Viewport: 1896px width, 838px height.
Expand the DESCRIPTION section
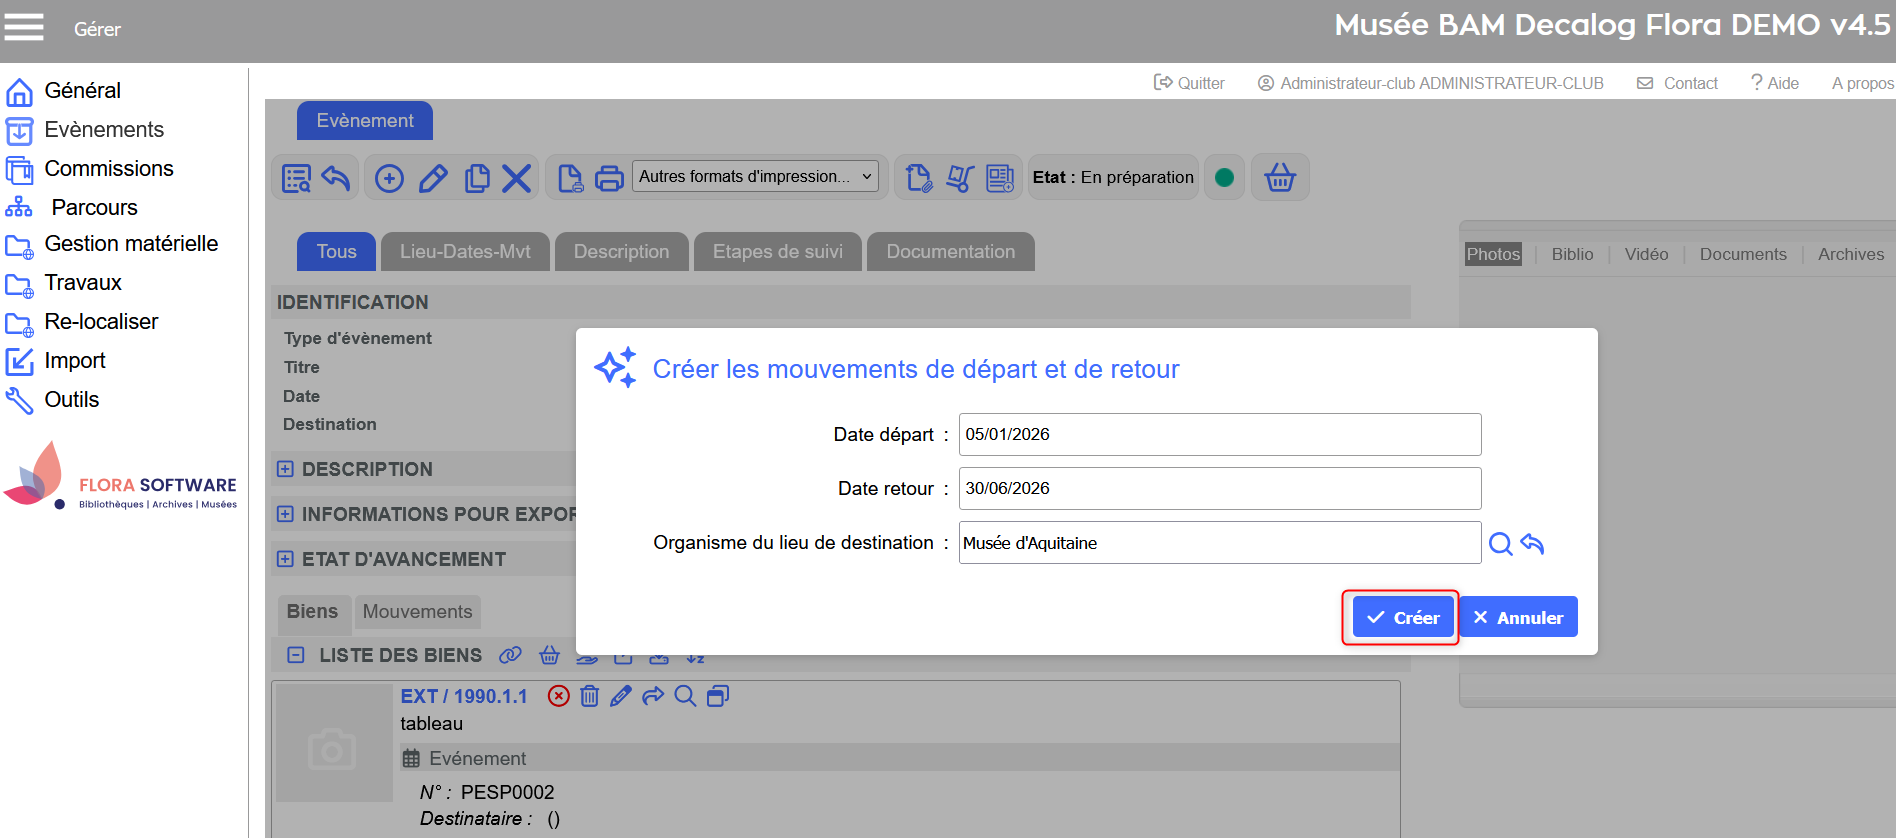286,469
